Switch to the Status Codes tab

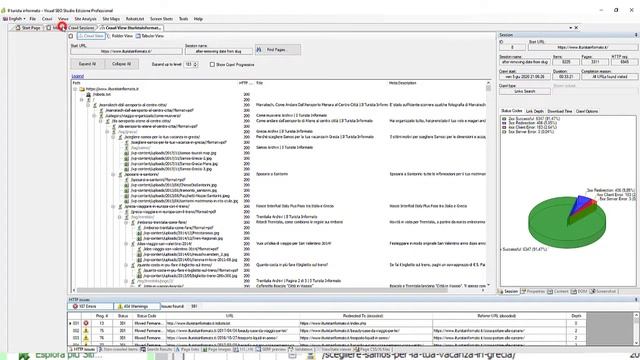coord(512,111)
